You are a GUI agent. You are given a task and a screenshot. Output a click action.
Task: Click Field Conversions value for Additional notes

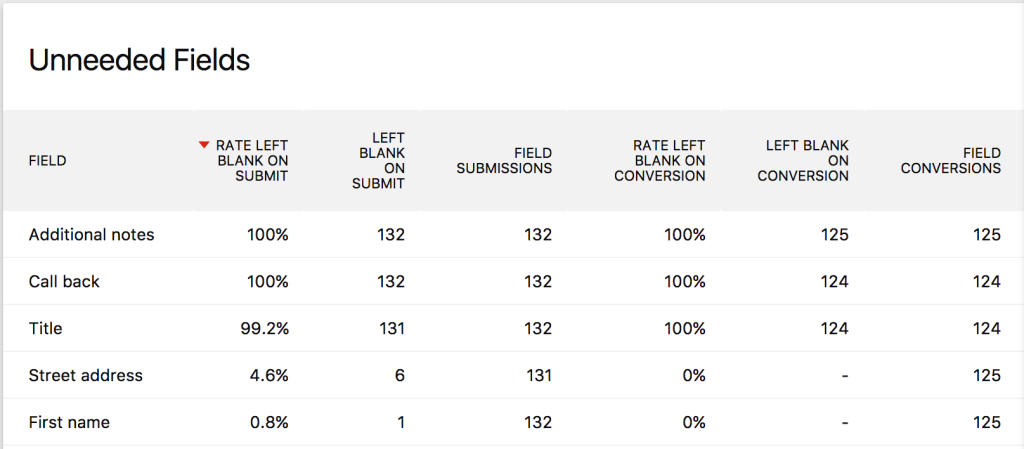click(x=987, y=235)
